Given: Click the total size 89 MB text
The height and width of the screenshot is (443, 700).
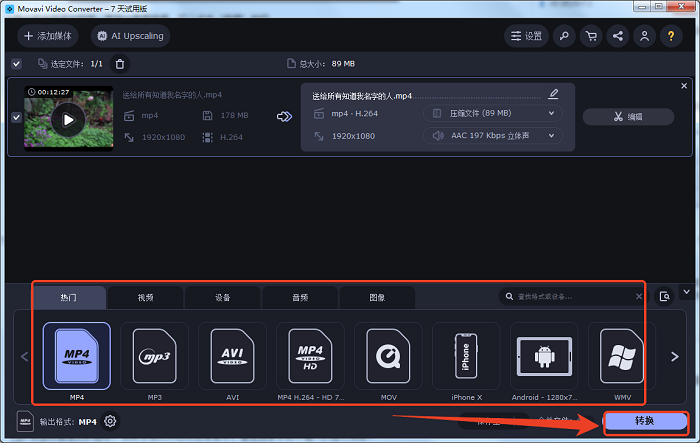Looking at the screenshot, I should point(343,64).
